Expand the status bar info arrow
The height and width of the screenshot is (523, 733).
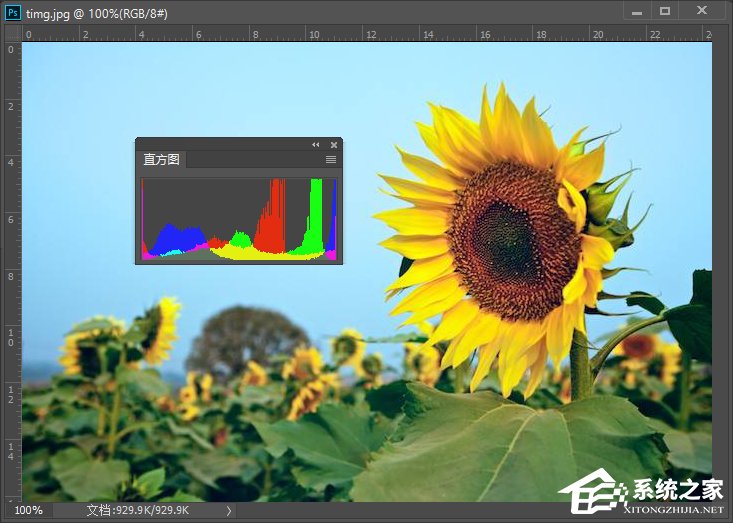pyautogui.click(x=229, y=510)
